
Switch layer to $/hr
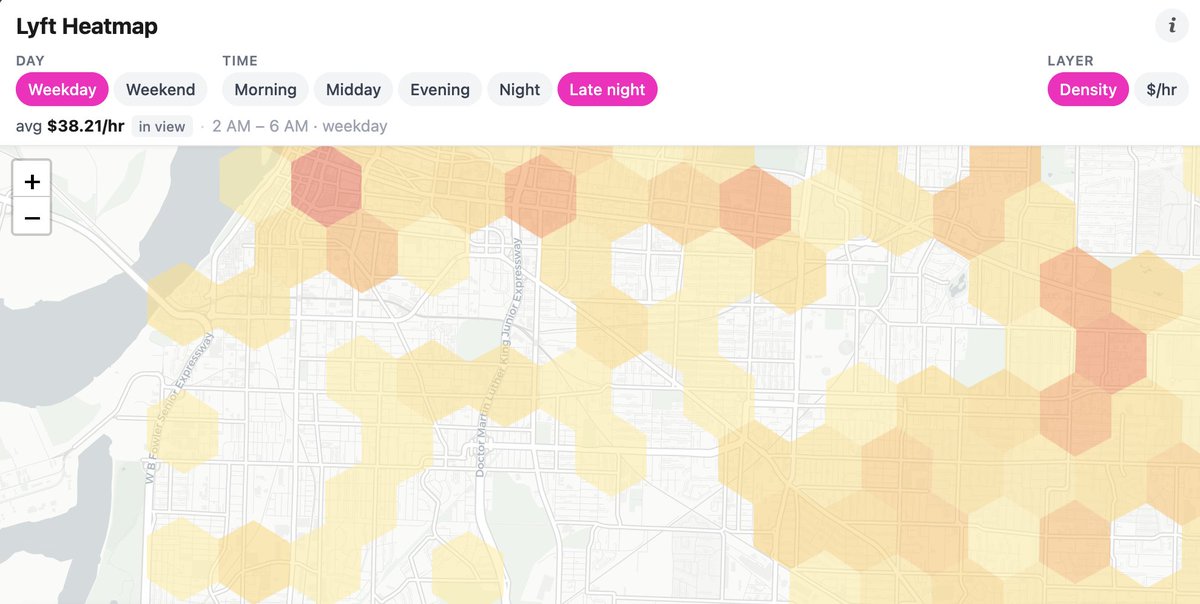click(x=1161, y=89)
